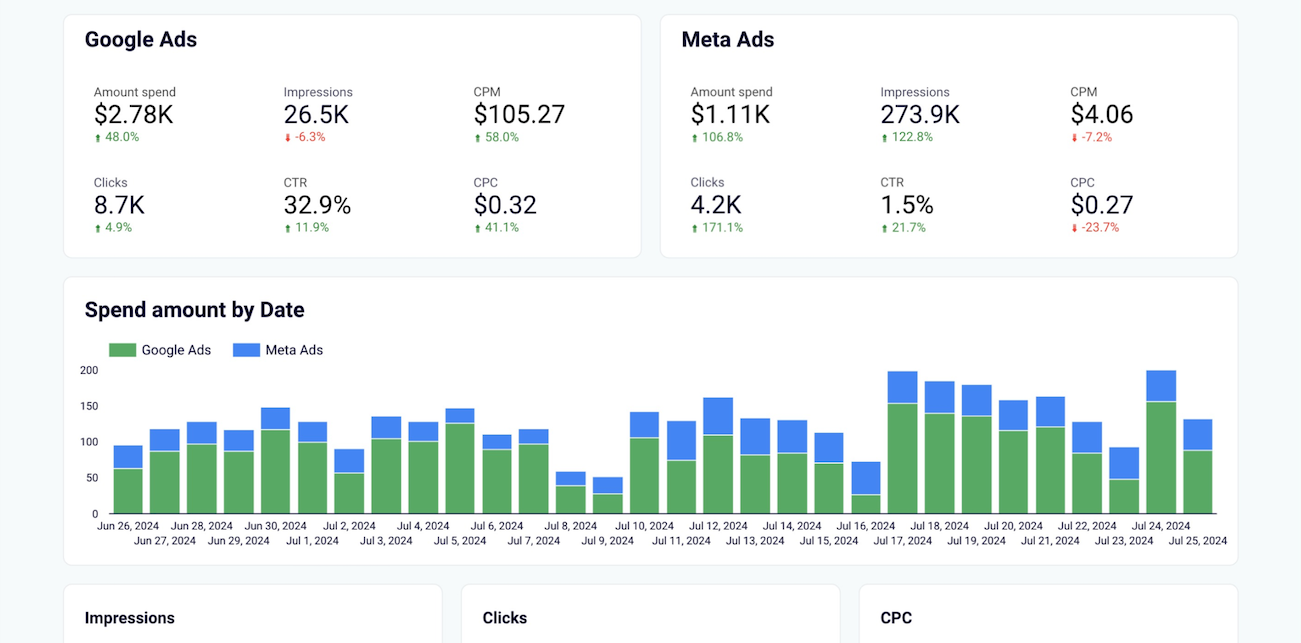Select the Google Ads $2.78K Amount spend value
1301x643 pixels.
134,115
